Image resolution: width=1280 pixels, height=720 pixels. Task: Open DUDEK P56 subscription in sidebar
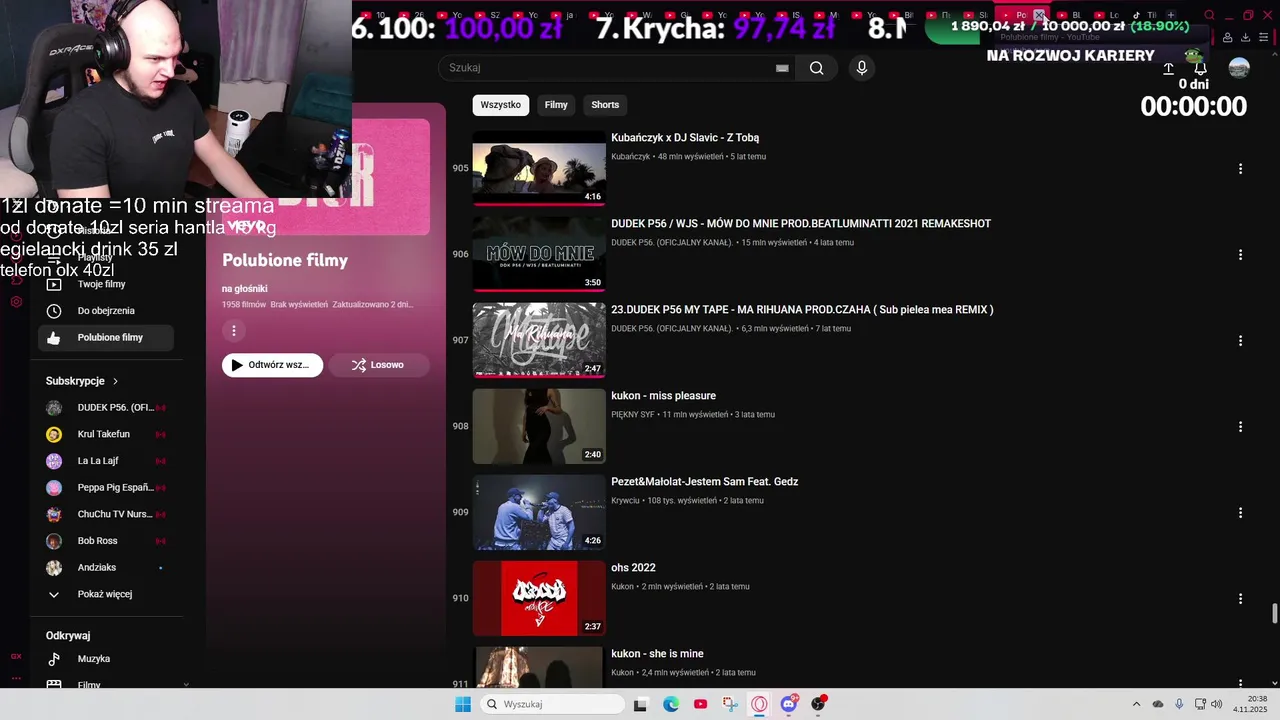click(105, 408)
